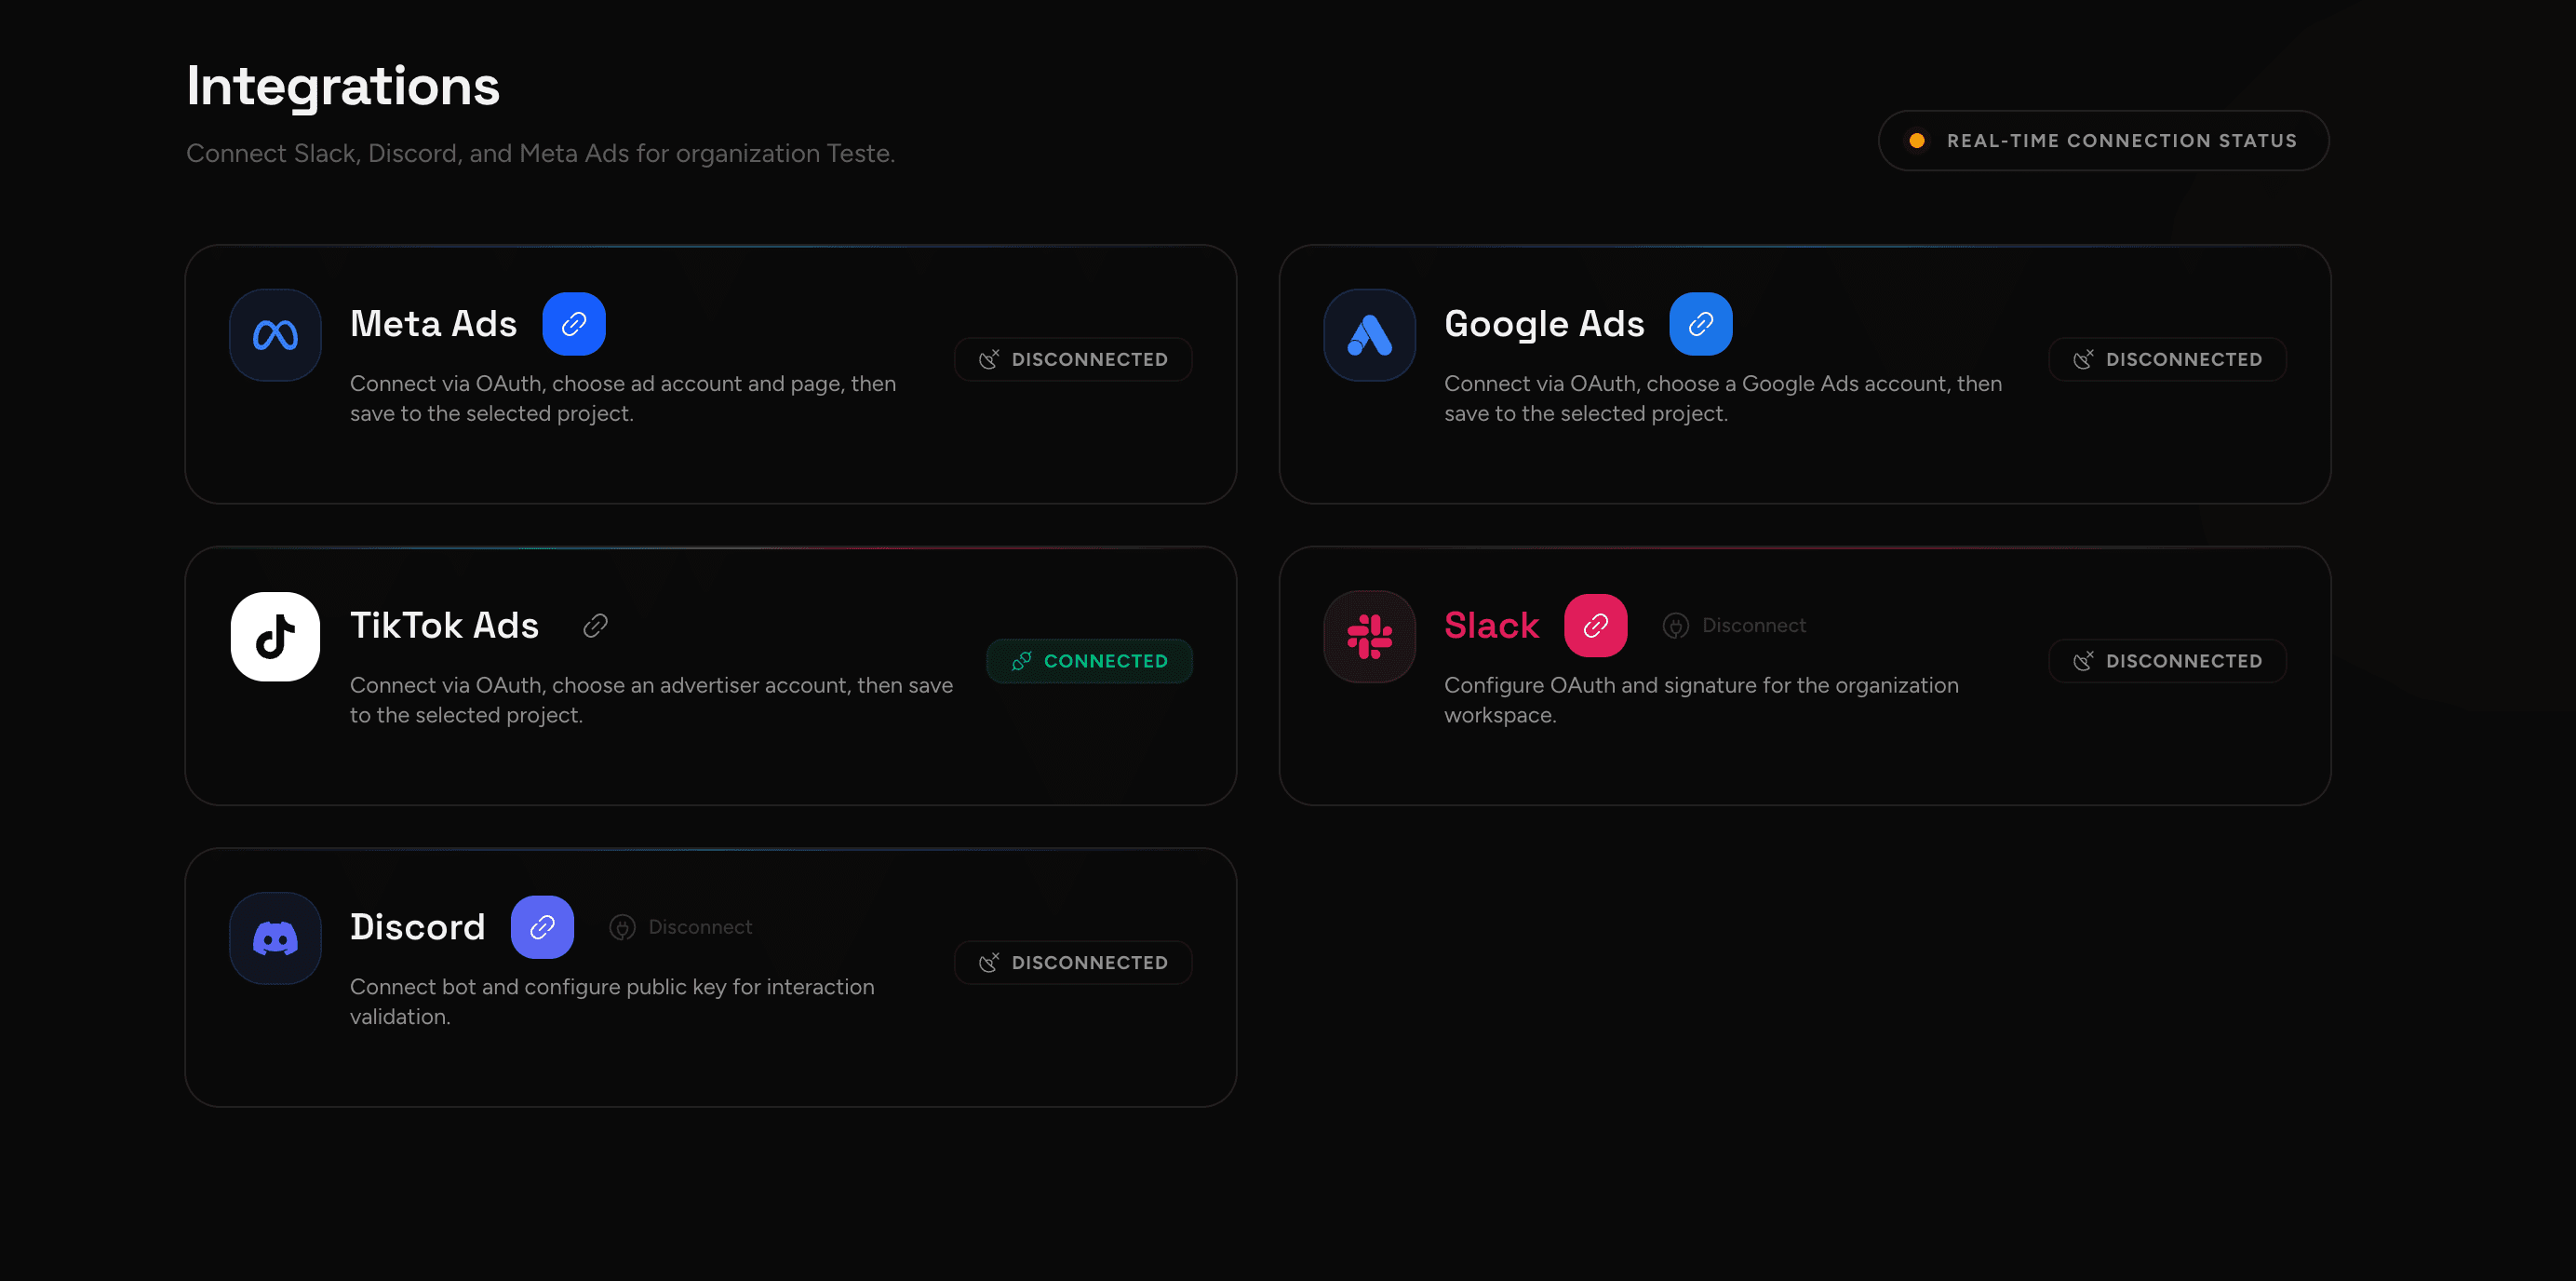Click the plug icon beside Discord Disconnect
This screenshot has width=2576, height=1281.
coord(622,927)
